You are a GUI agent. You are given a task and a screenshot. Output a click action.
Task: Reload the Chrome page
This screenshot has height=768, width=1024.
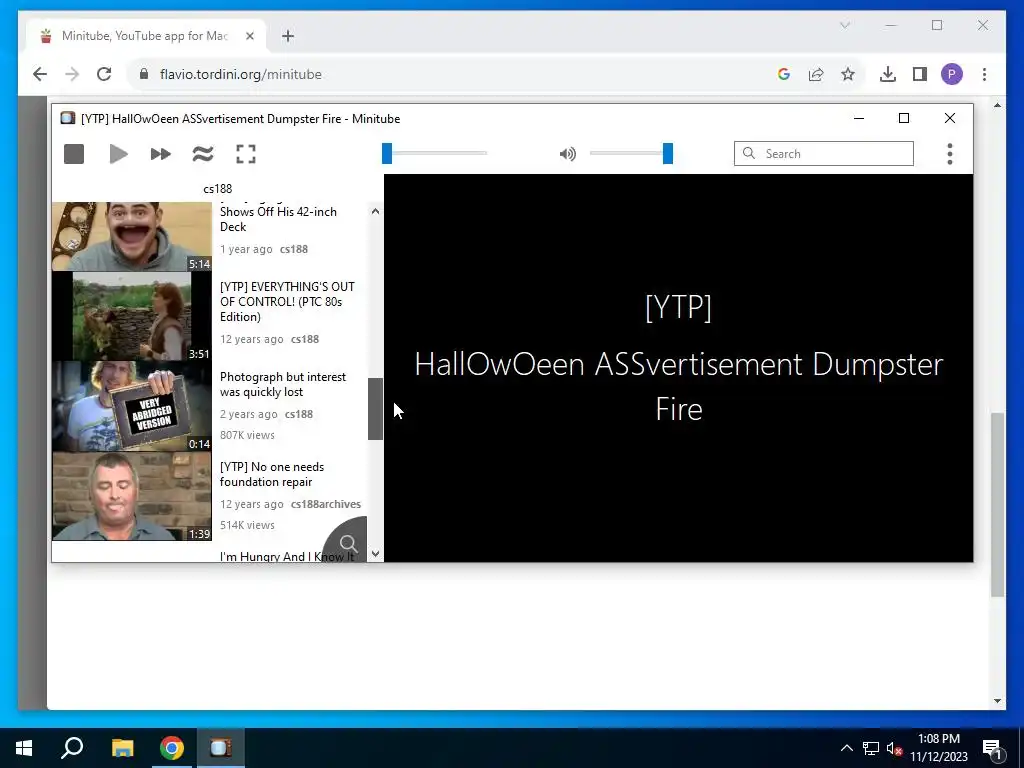(x=104, y=74)
